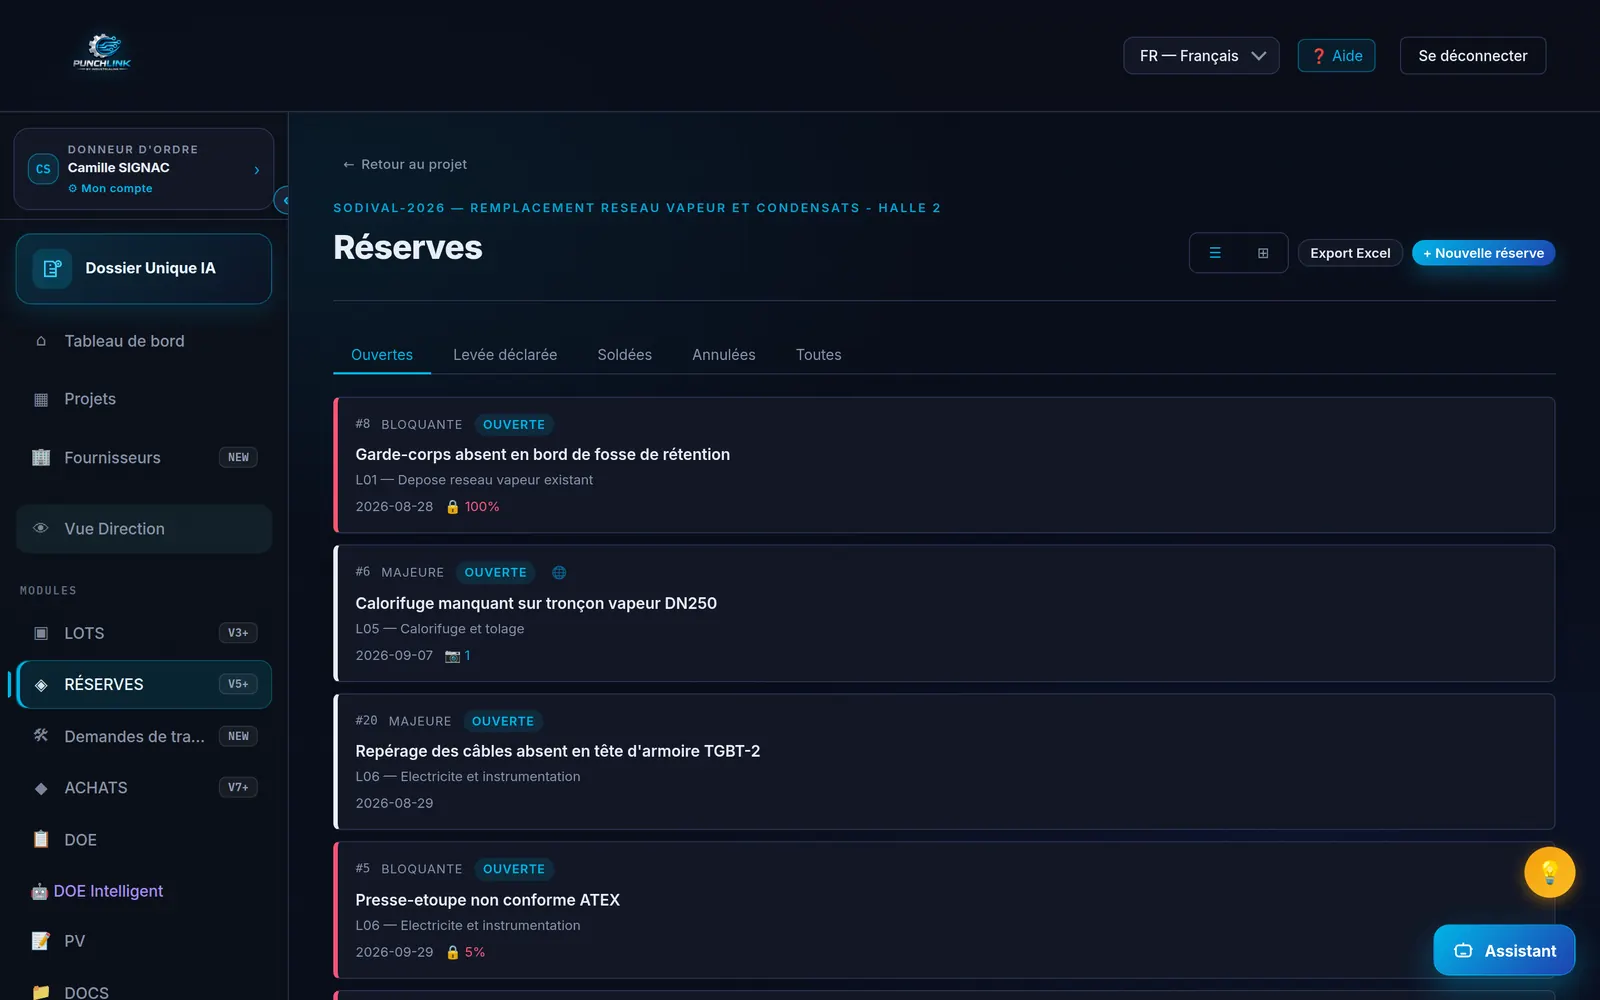The height and width of the screenshot is (1000, 1600).
Task: Click the Assistant chat bubble icon
Action: click(x=1463, y=951)
